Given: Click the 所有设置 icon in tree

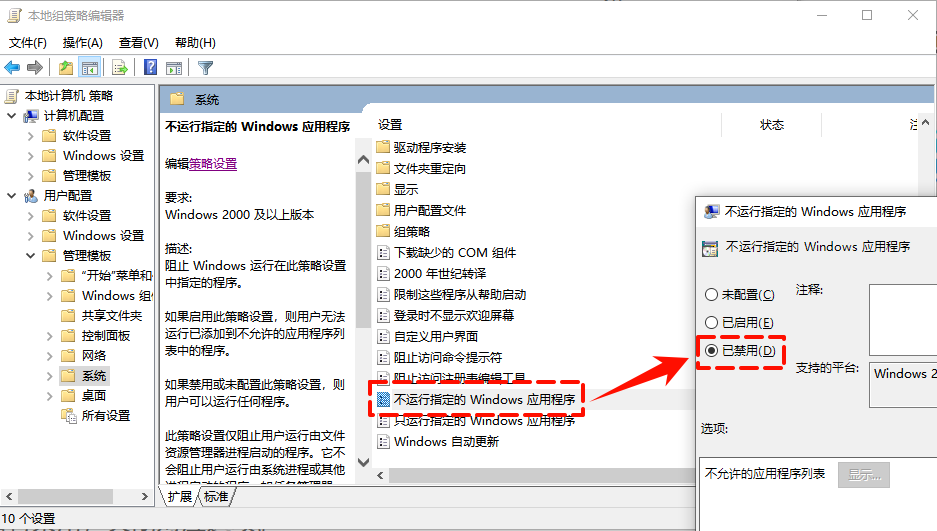Looking at the screenshot, I should (x=69, y=416).
